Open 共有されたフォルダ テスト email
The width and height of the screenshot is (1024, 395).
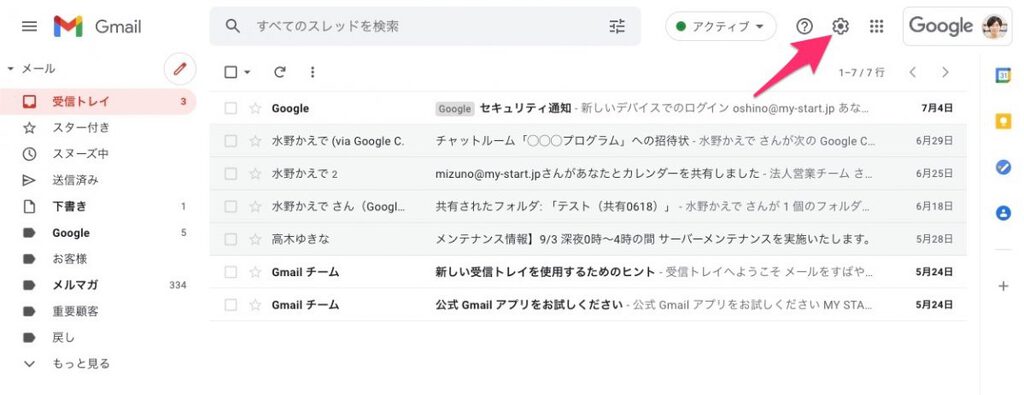pos(588,206)
